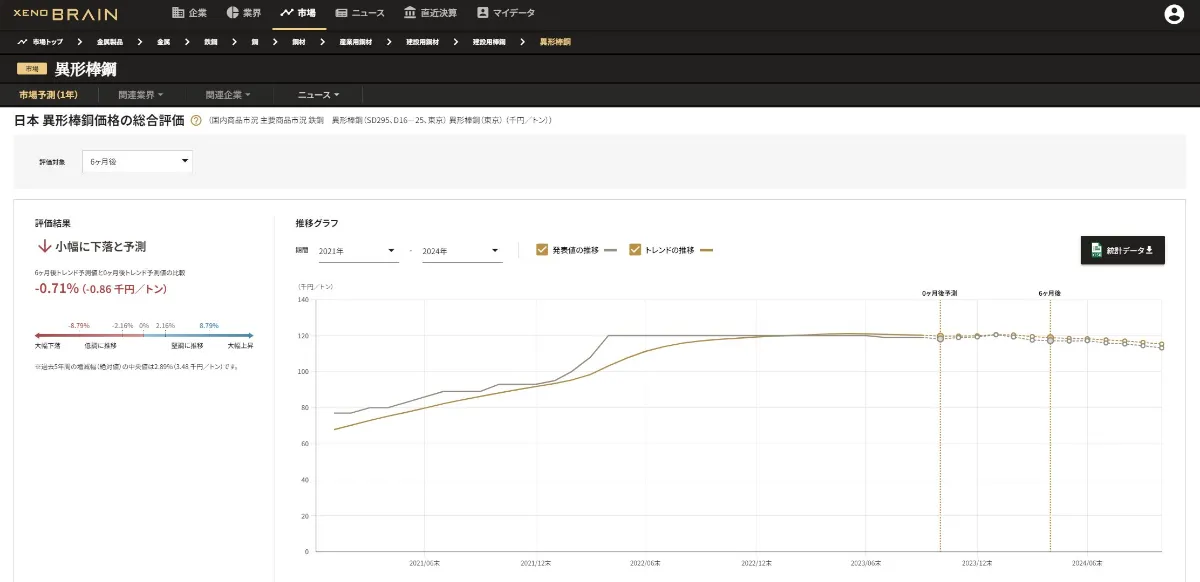Open the 2024年 end year dropdown
The height and width of the screenshot is (582, 1200).
pyautogui.click(x=461, y=251)
